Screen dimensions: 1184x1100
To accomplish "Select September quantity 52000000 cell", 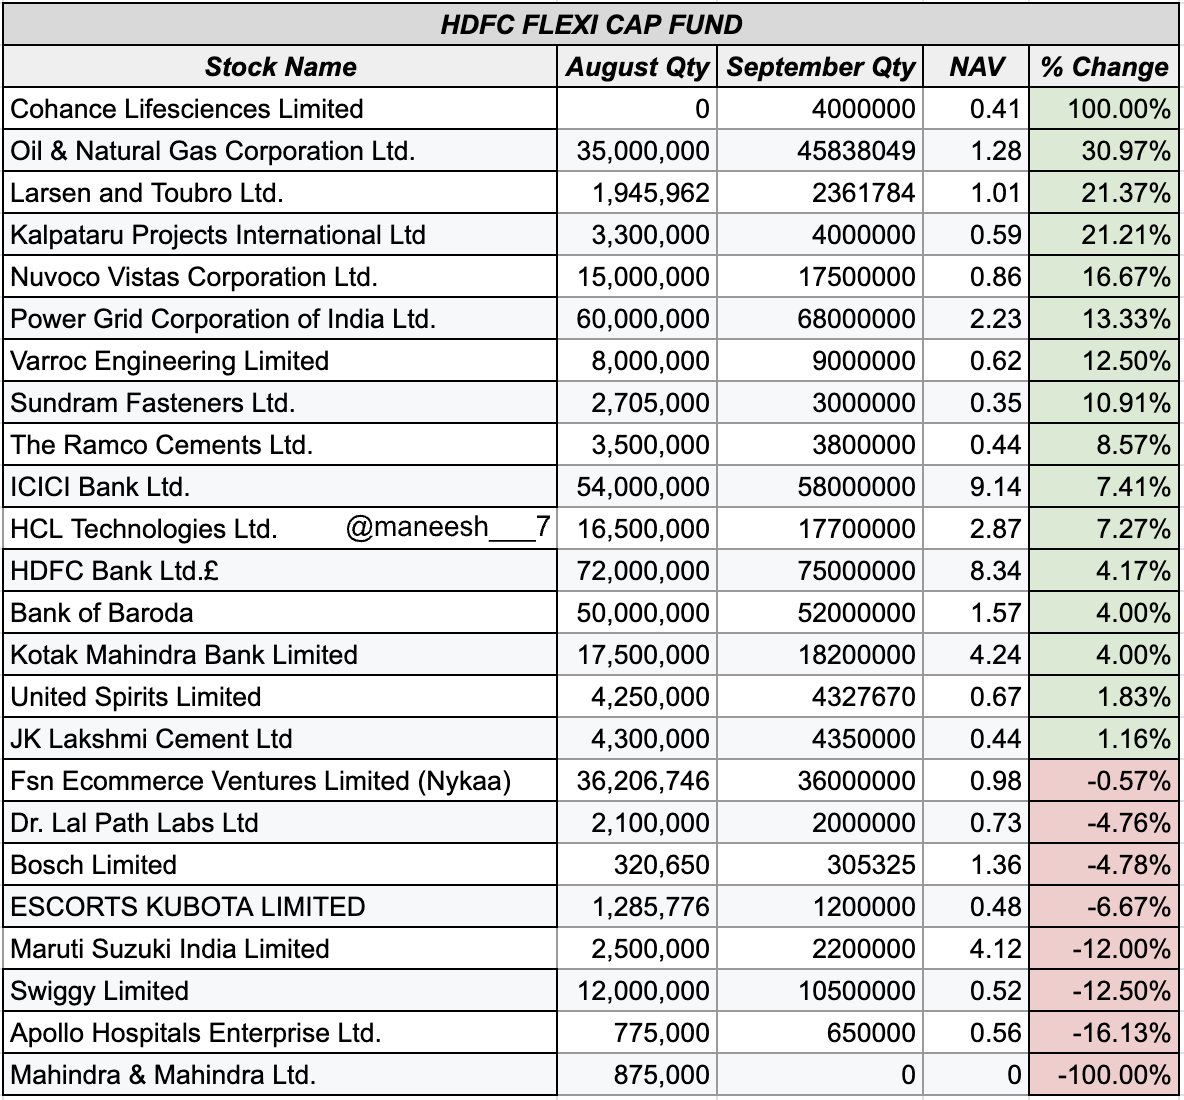I will coord(819,612).
